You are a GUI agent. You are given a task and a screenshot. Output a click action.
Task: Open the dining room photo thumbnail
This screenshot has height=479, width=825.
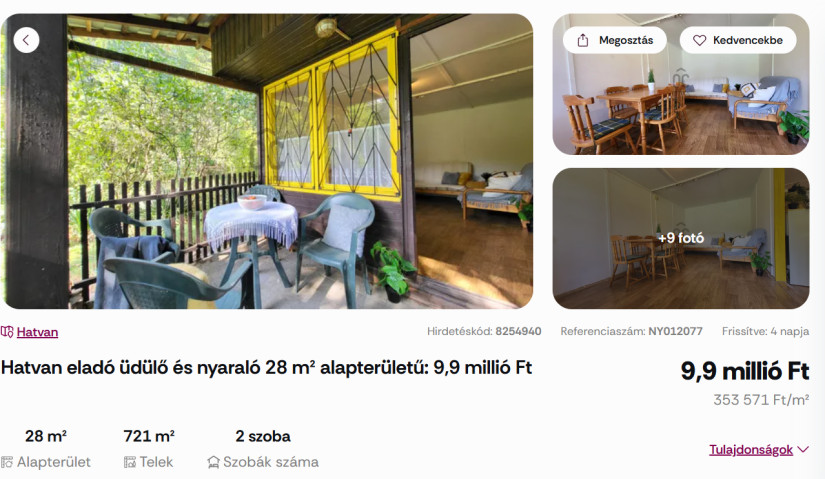coord(681,84)
